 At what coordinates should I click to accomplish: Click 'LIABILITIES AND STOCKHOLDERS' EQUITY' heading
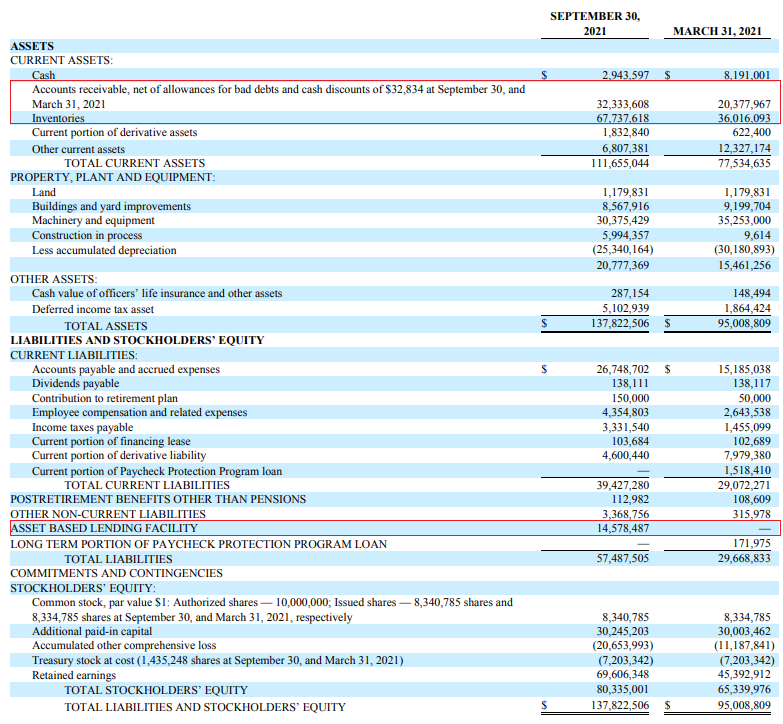(137, 340)
